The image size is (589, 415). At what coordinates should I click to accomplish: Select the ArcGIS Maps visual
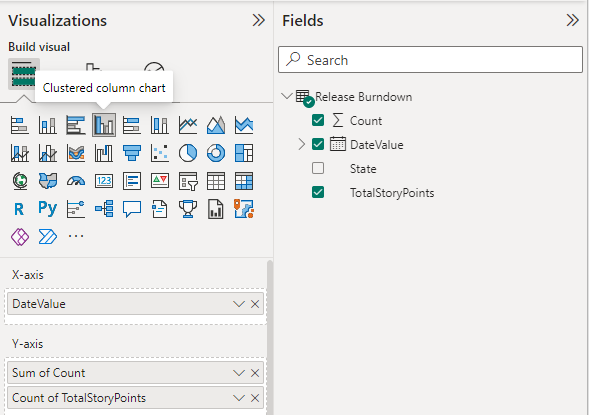click(244, 209)
